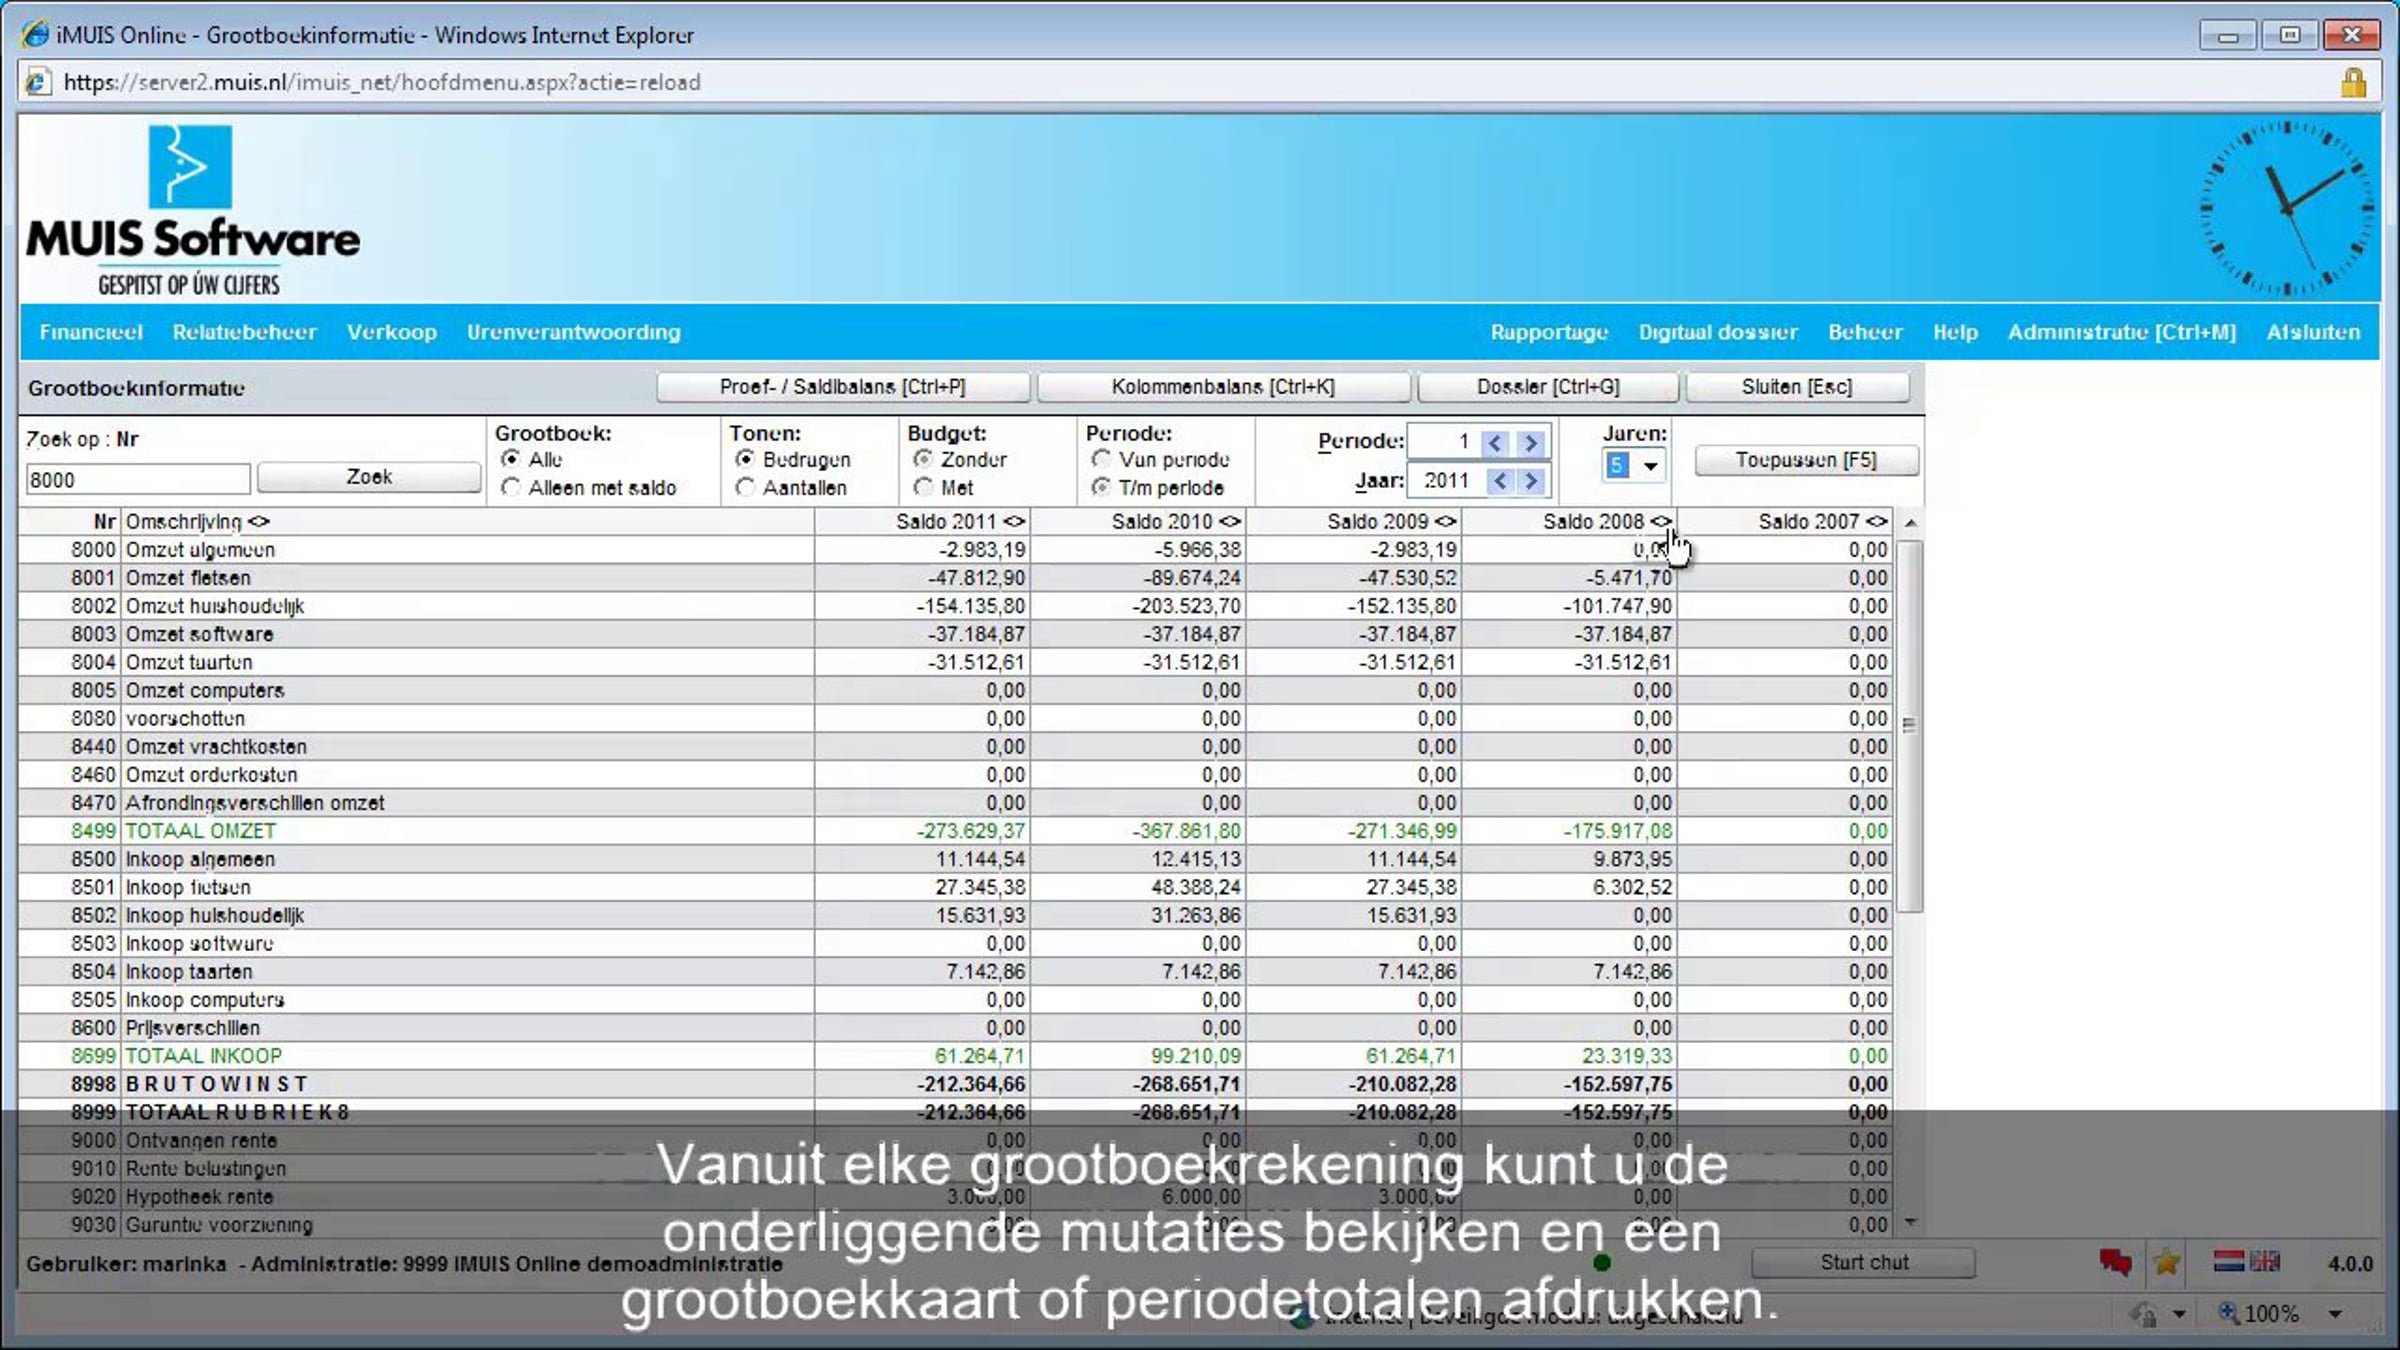
Task: Select row 8504 Inkoop taarten
Action: 957,972
